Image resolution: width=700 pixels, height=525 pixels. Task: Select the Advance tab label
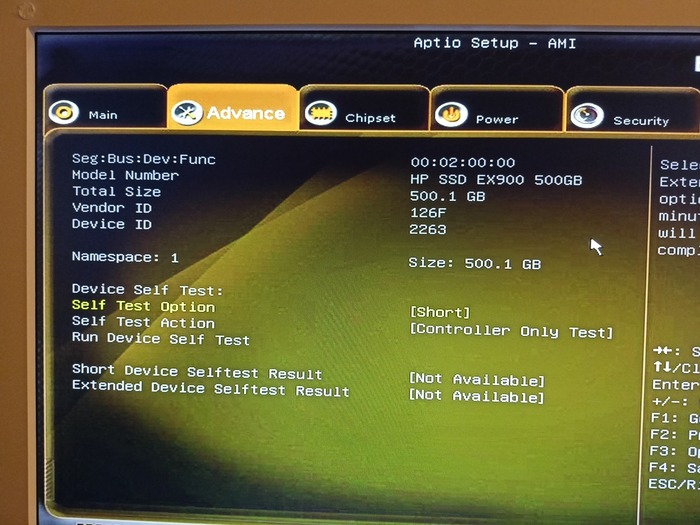pos(246,113)
